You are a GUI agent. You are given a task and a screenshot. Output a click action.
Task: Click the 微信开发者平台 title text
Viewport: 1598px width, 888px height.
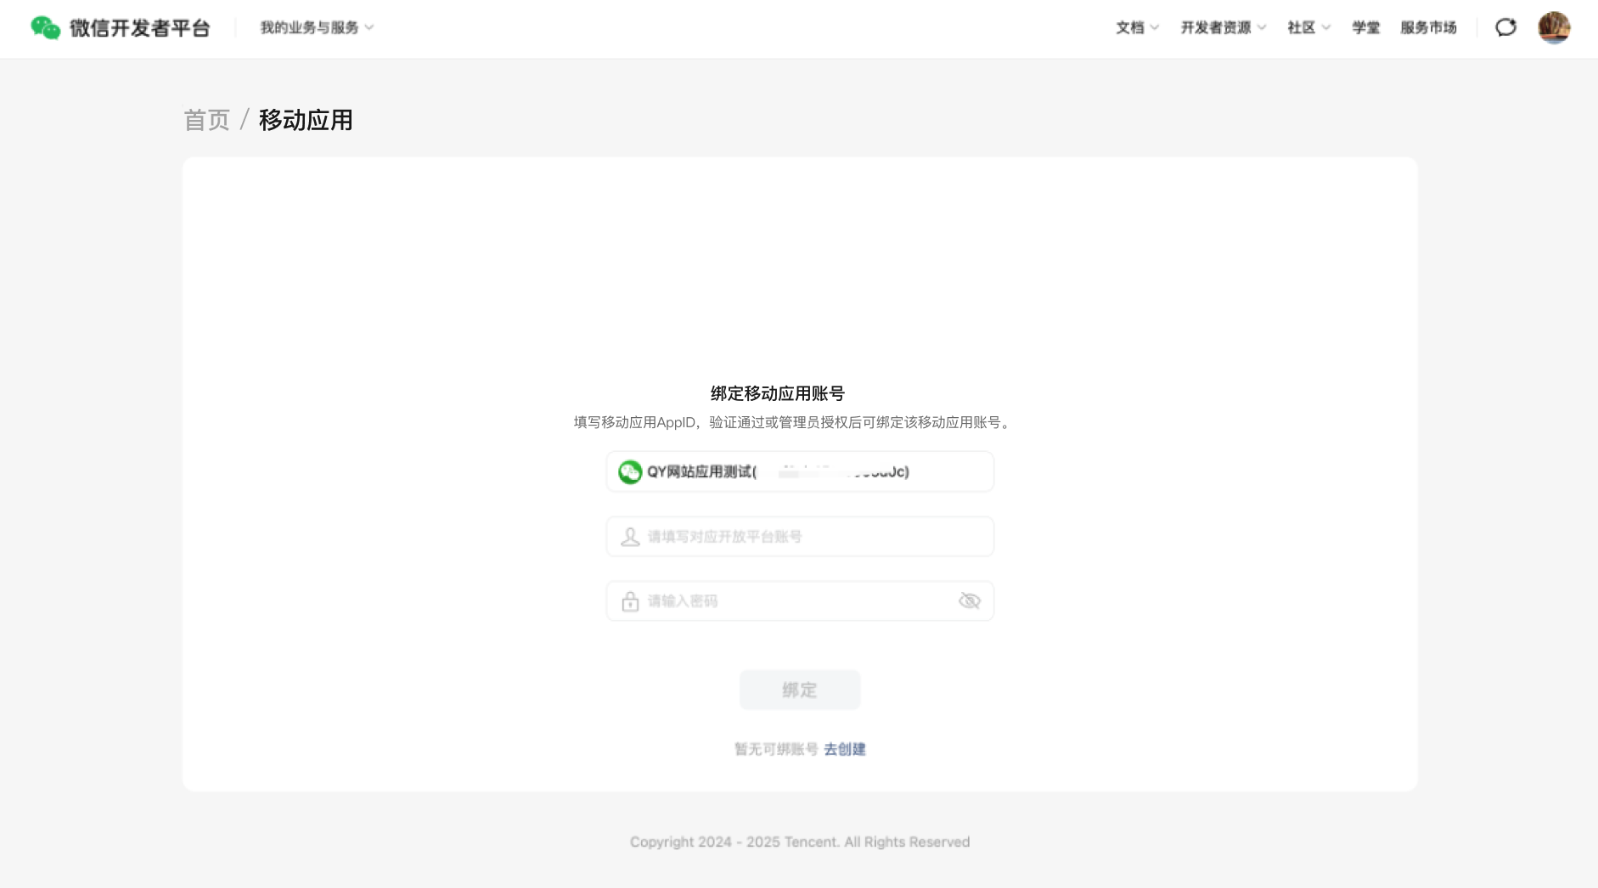140,28
